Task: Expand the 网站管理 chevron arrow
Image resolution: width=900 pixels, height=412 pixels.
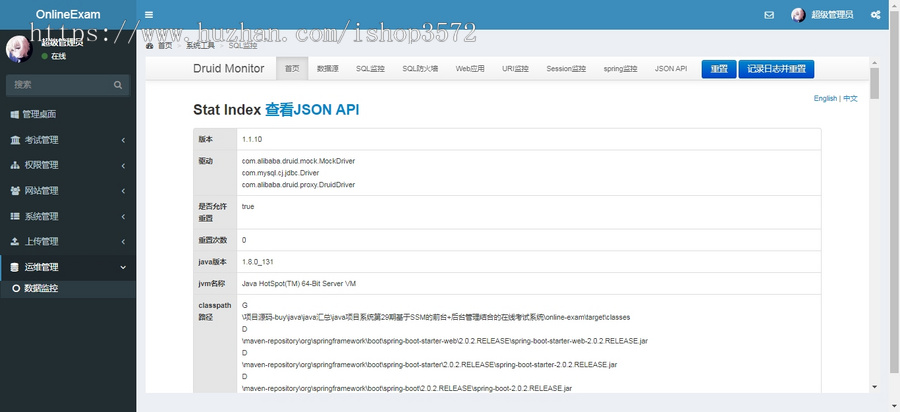Action: (123, 191)
